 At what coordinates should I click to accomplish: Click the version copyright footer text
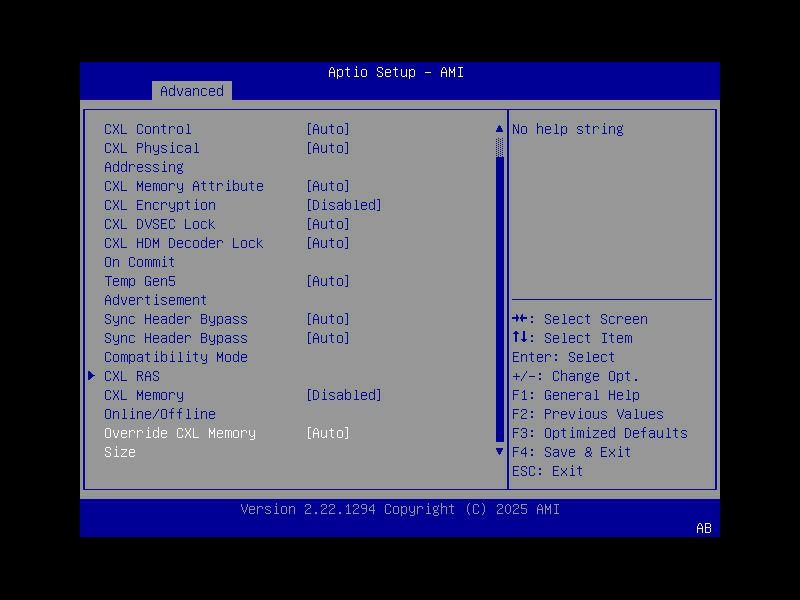coord(400,509)
